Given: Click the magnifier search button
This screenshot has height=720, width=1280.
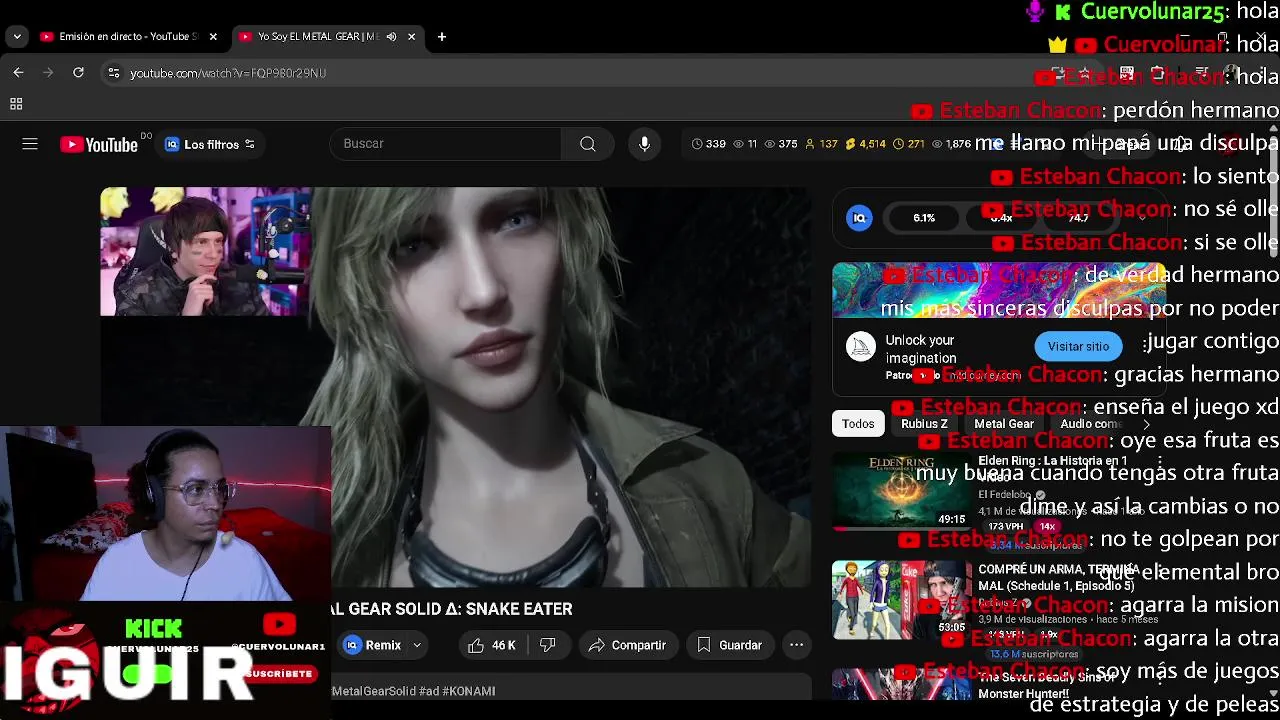Looking at the screenshot, I should [588, 144].
